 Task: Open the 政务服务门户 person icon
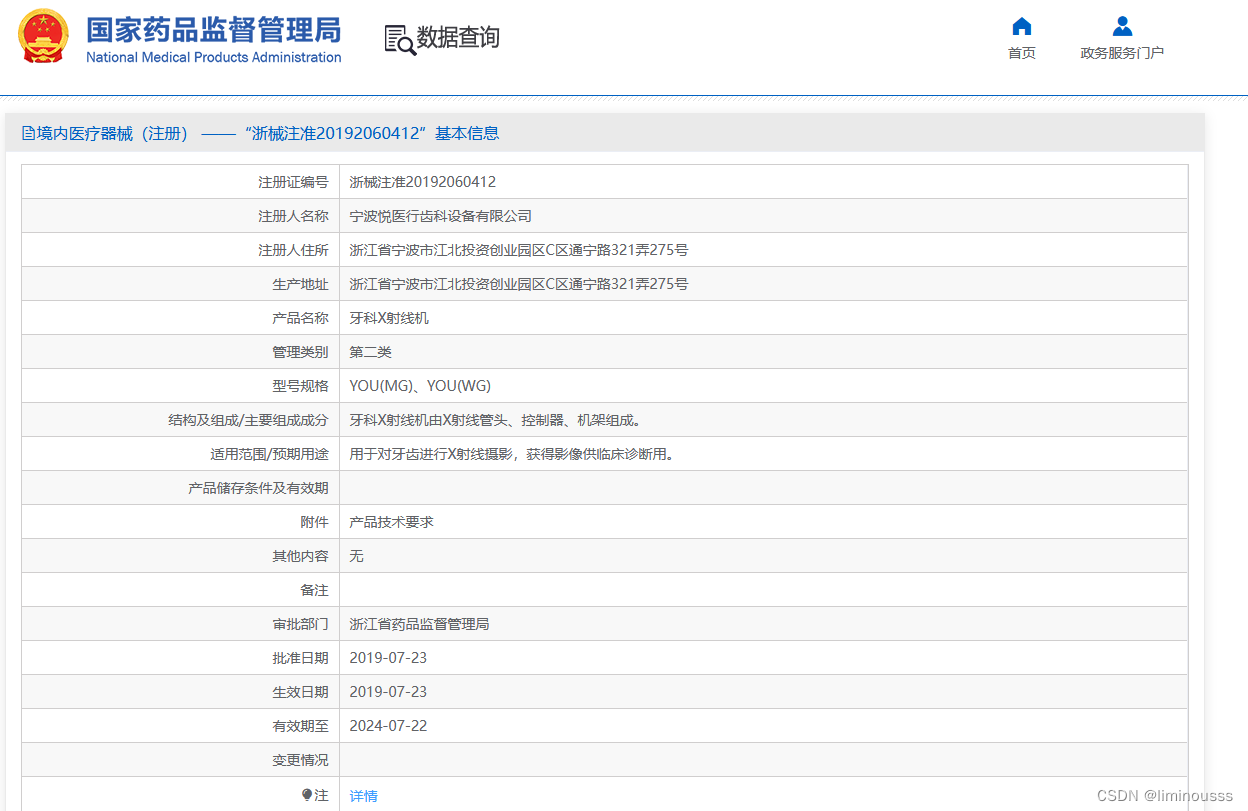point(1122,27)
